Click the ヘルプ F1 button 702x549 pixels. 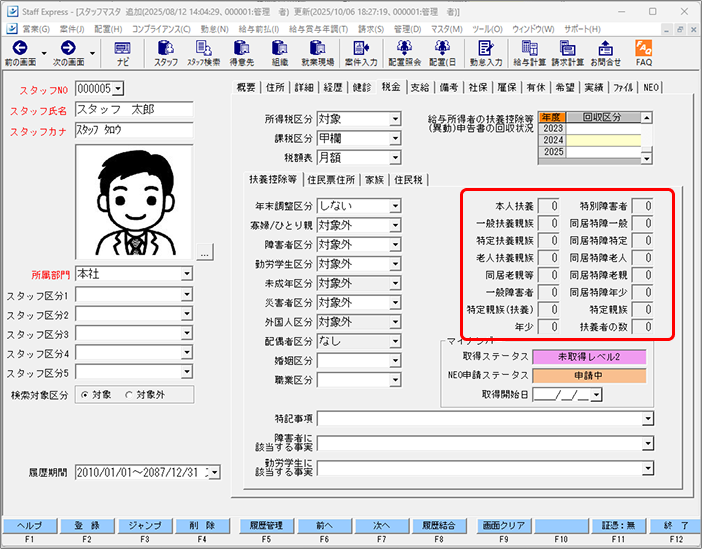click(30, 526)
